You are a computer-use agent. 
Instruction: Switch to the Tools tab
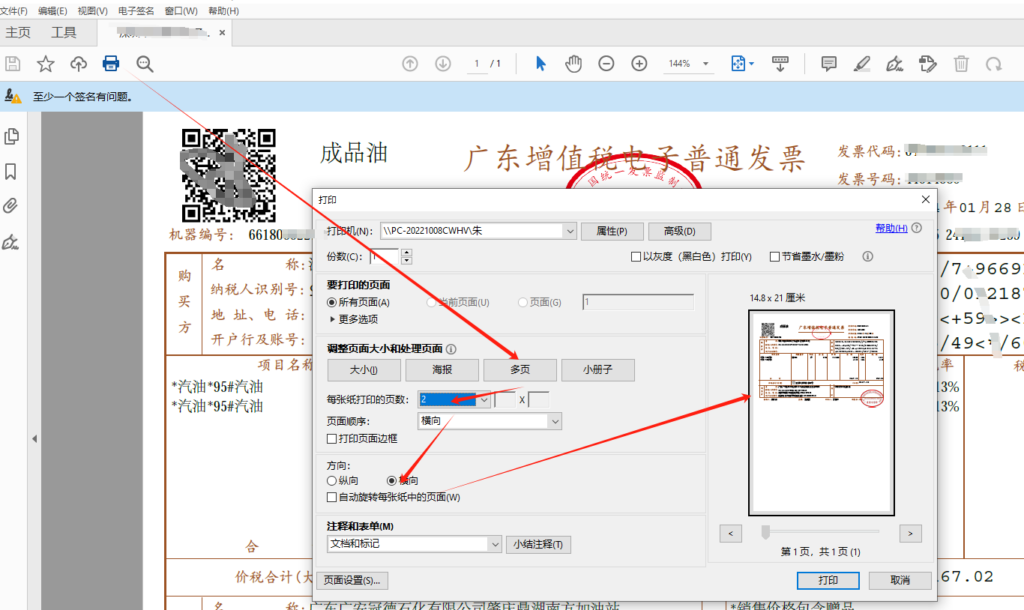63,31
